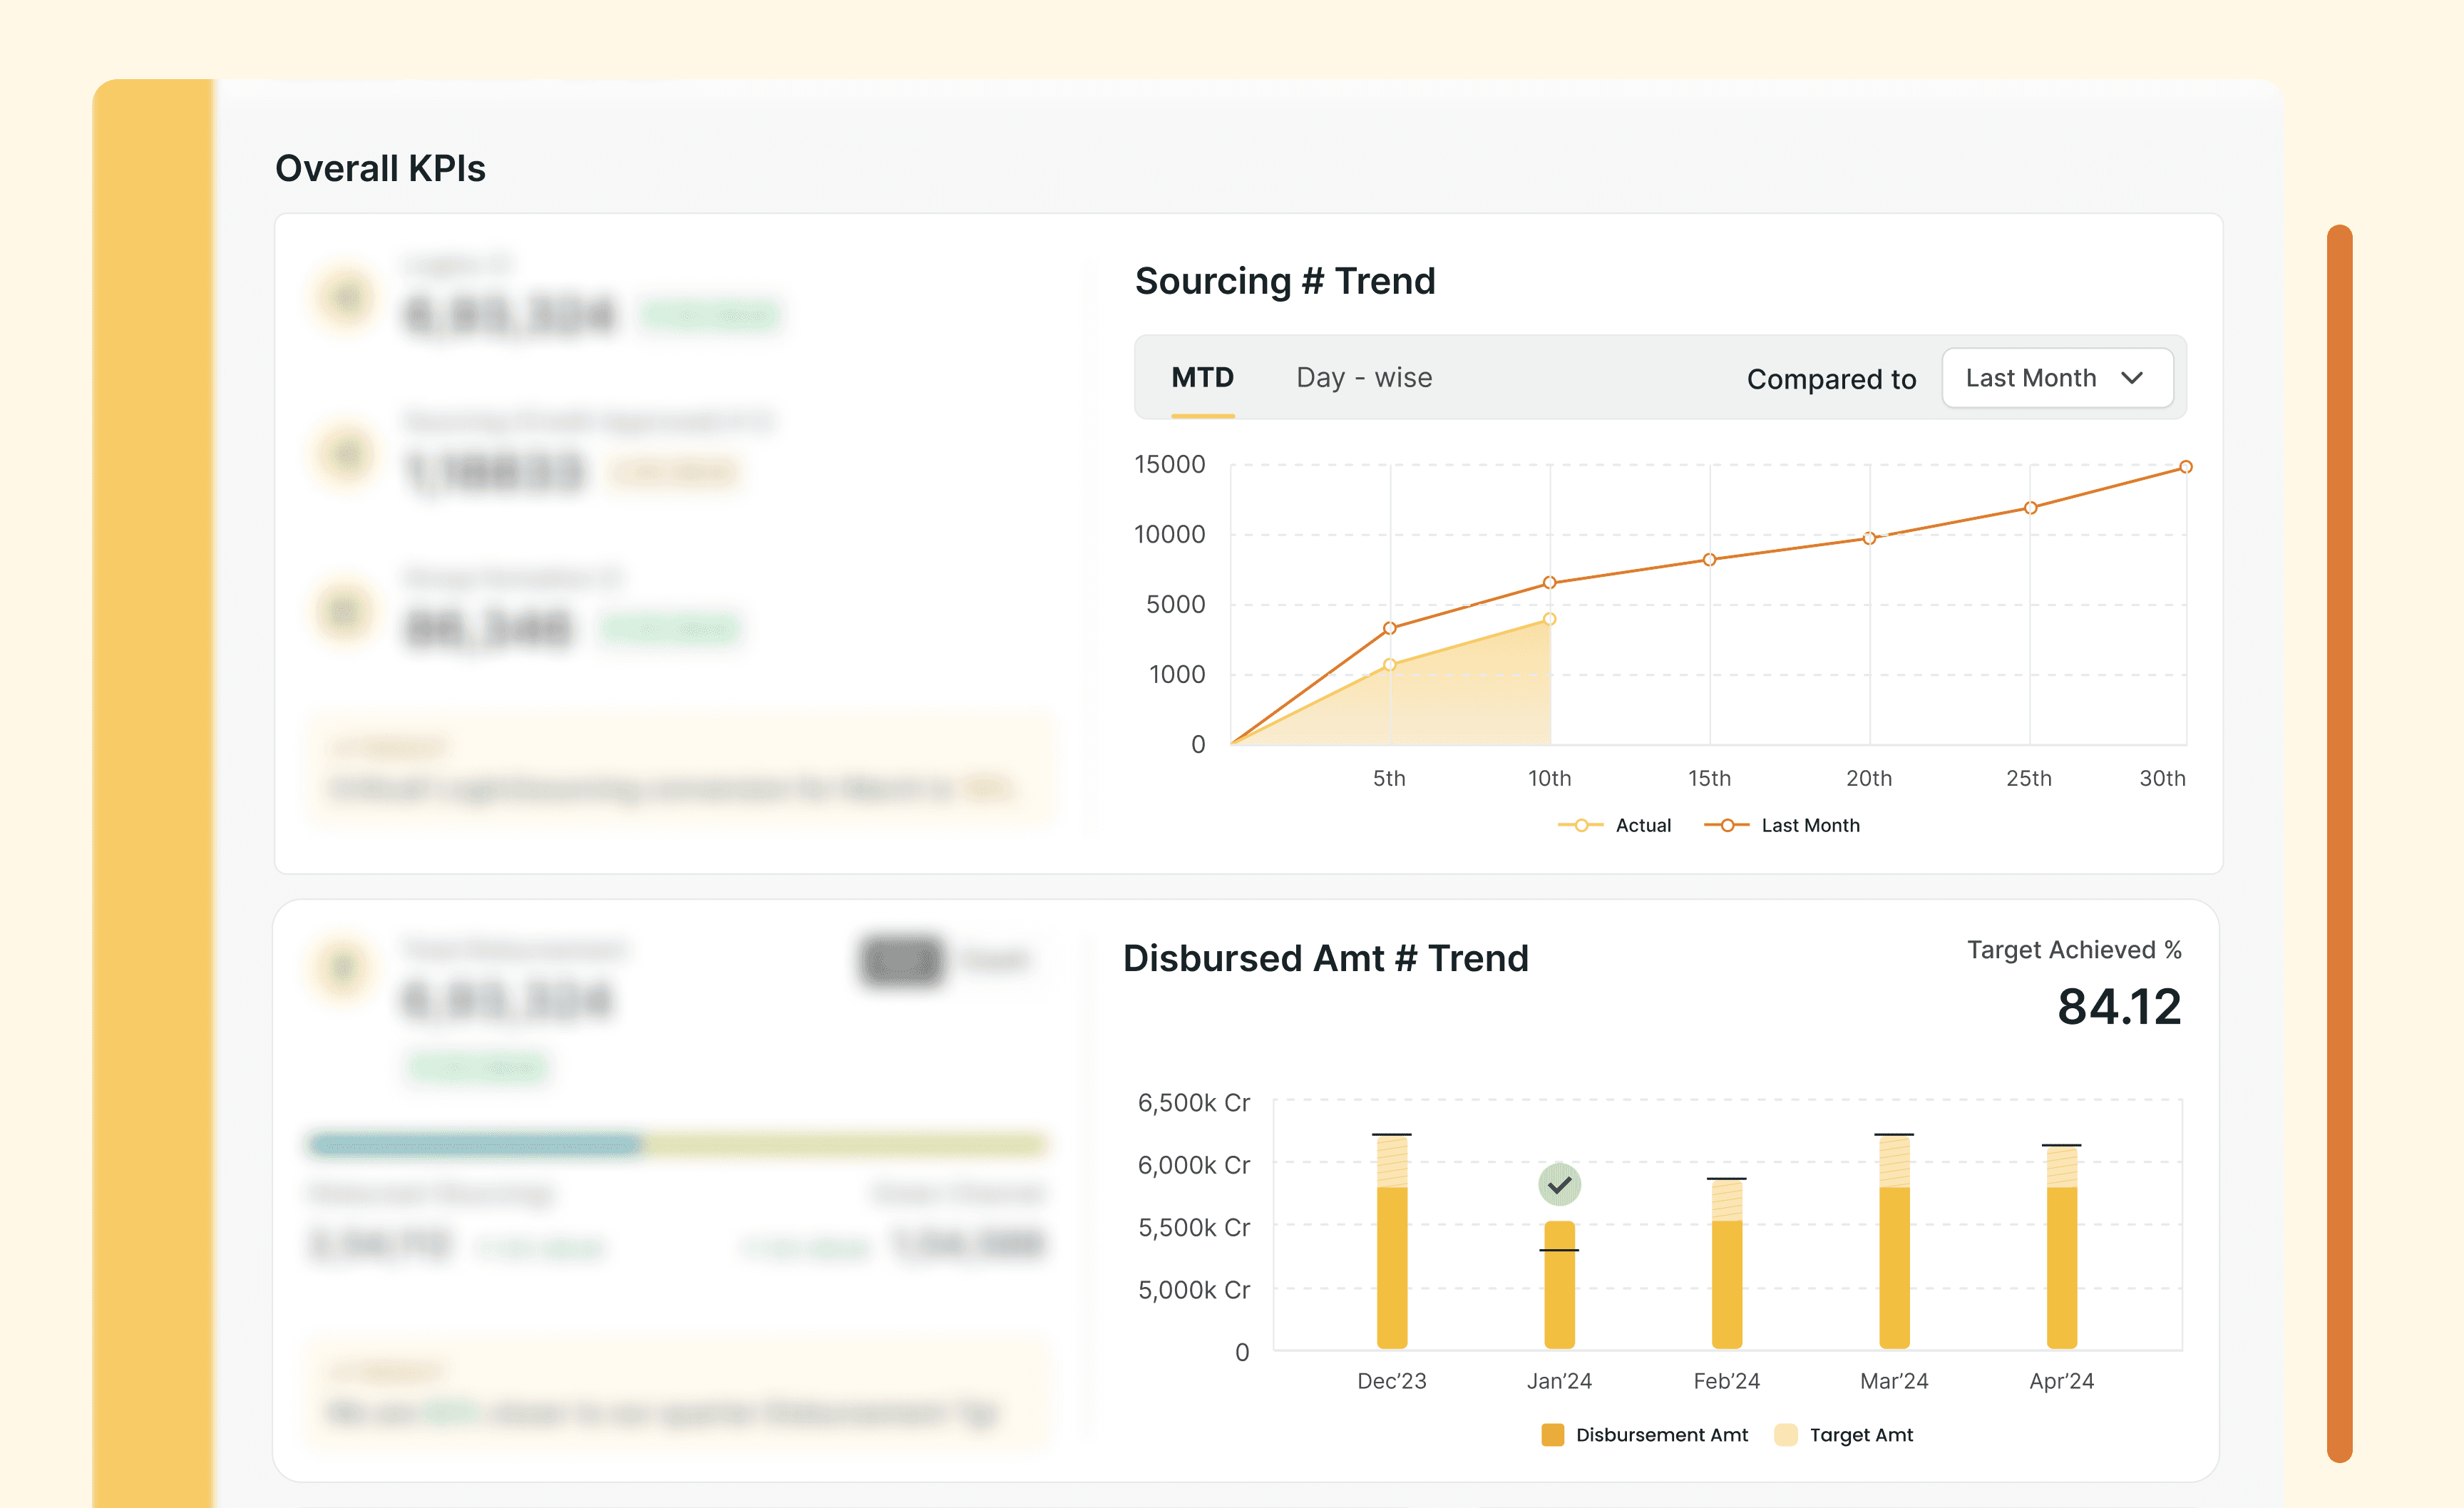Click the green checkmark above Jan'24 bar
The width and height of the screenshot is (2464, 1508).
coord(1559,1185)
